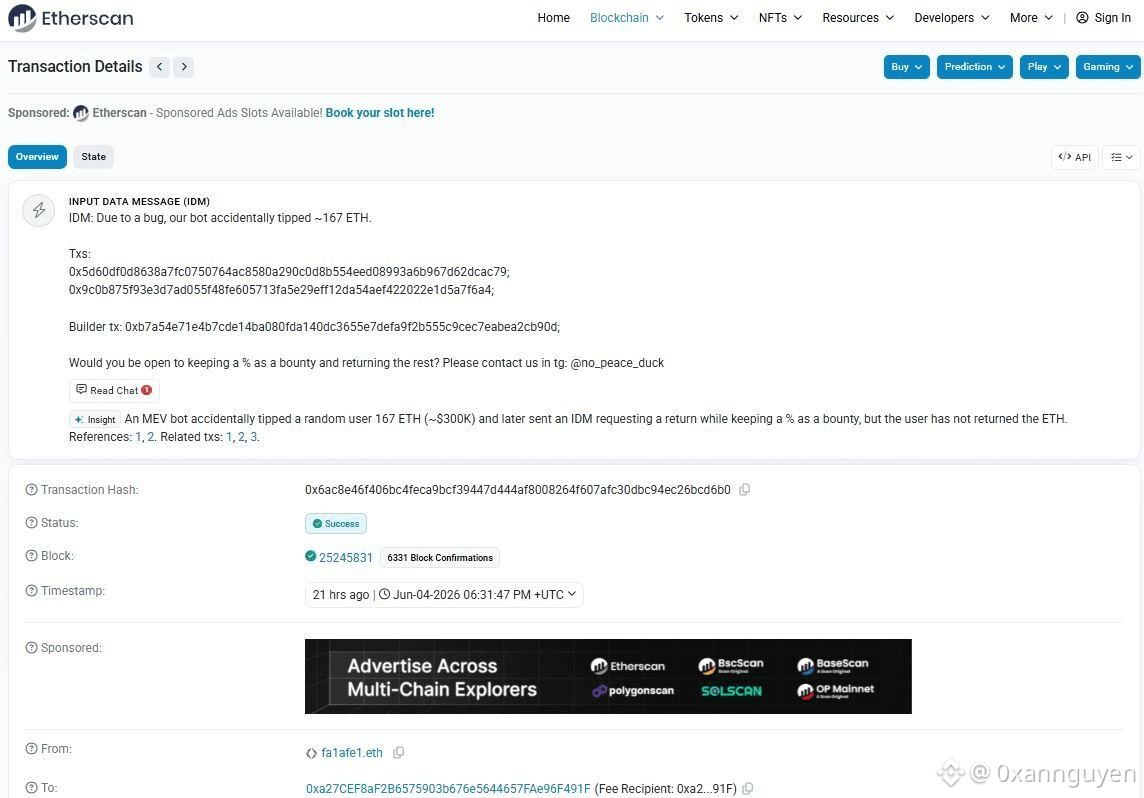Click the @no_peace_duck telegram handle
1144x798 pixels.
tap(617, 363)
